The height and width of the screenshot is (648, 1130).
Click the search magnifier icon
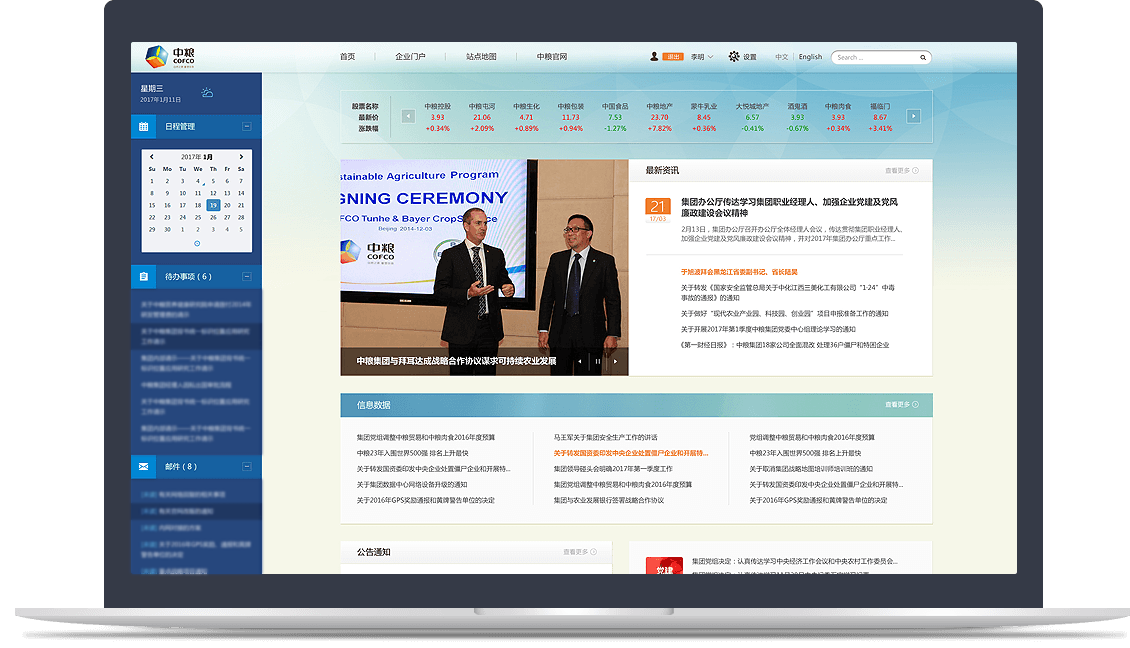tap(923, 57)
